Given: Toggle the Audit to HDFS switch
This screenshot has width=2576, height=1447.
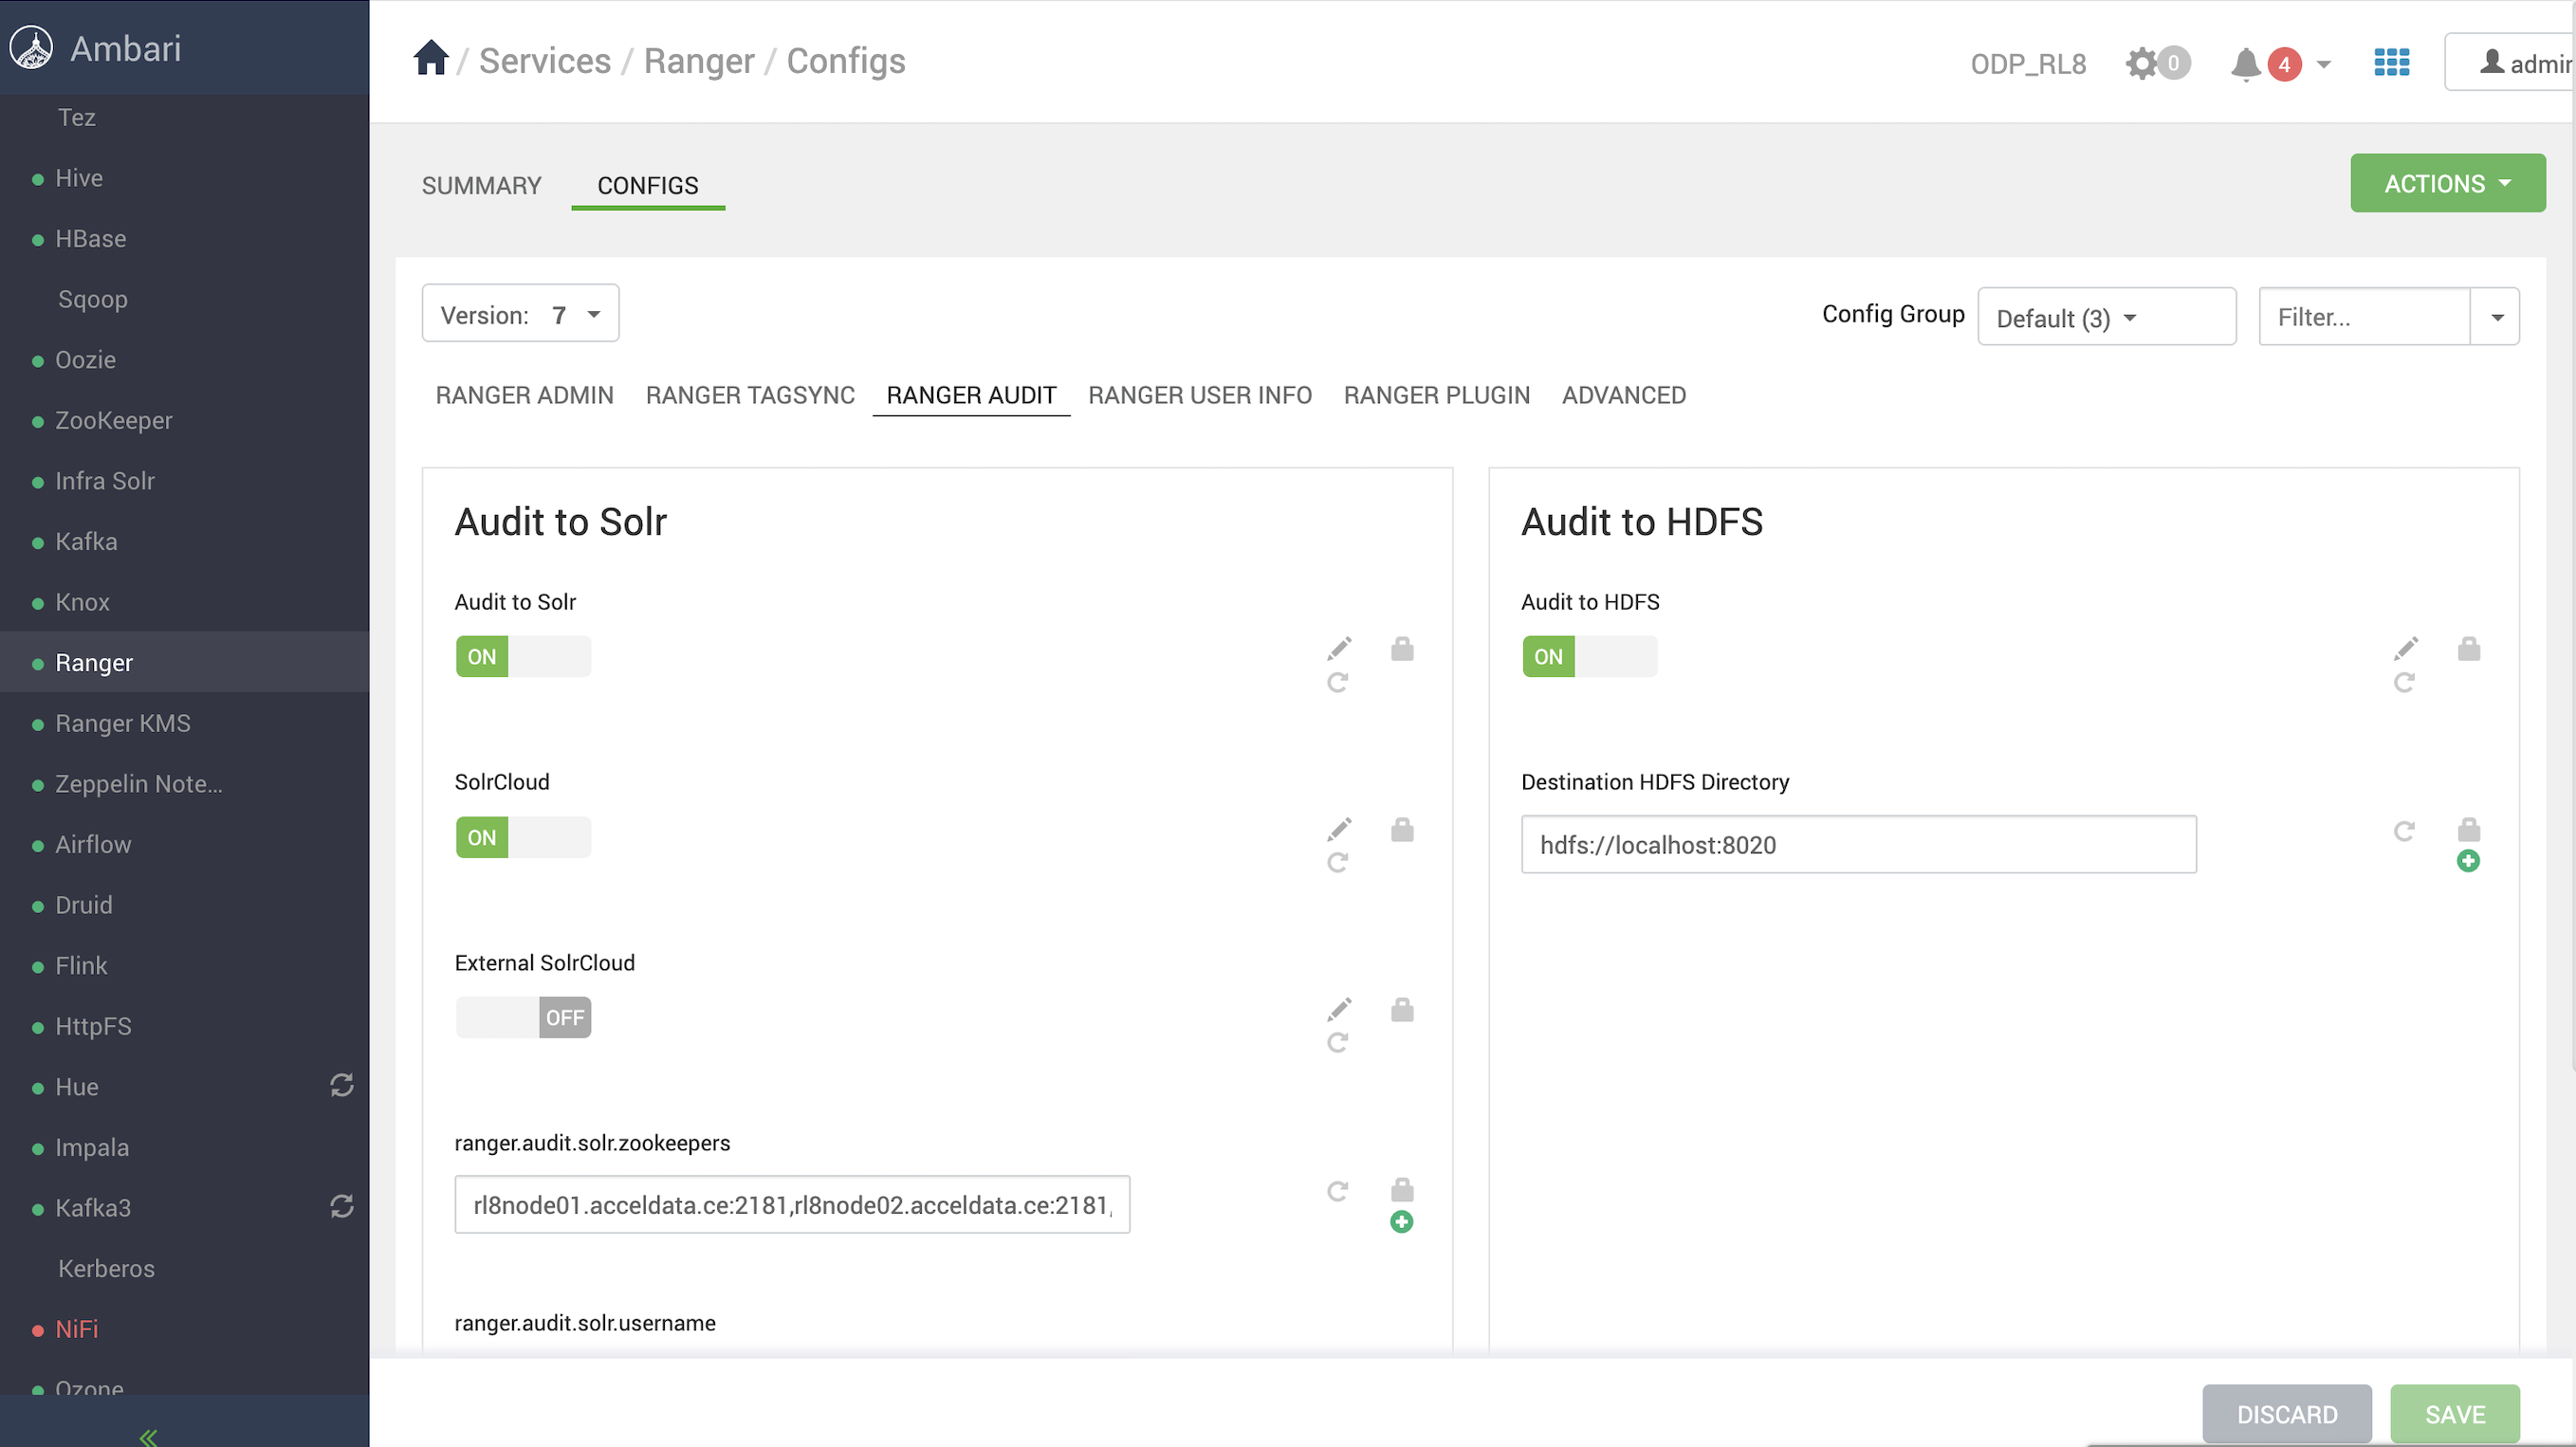Looking at the screenshot, I should (x=1590, y=656).
